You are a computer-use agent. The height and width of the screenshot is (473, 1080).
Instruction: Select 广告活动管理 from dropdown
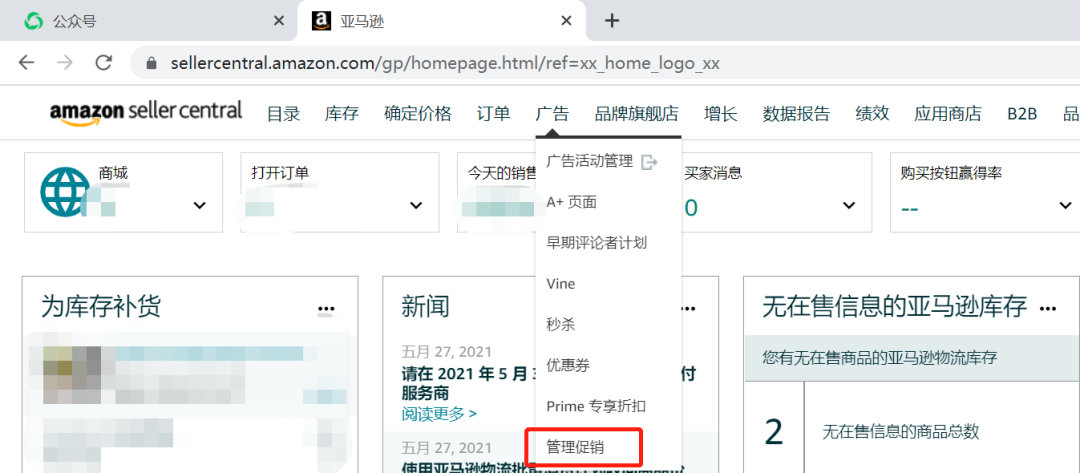589,162
